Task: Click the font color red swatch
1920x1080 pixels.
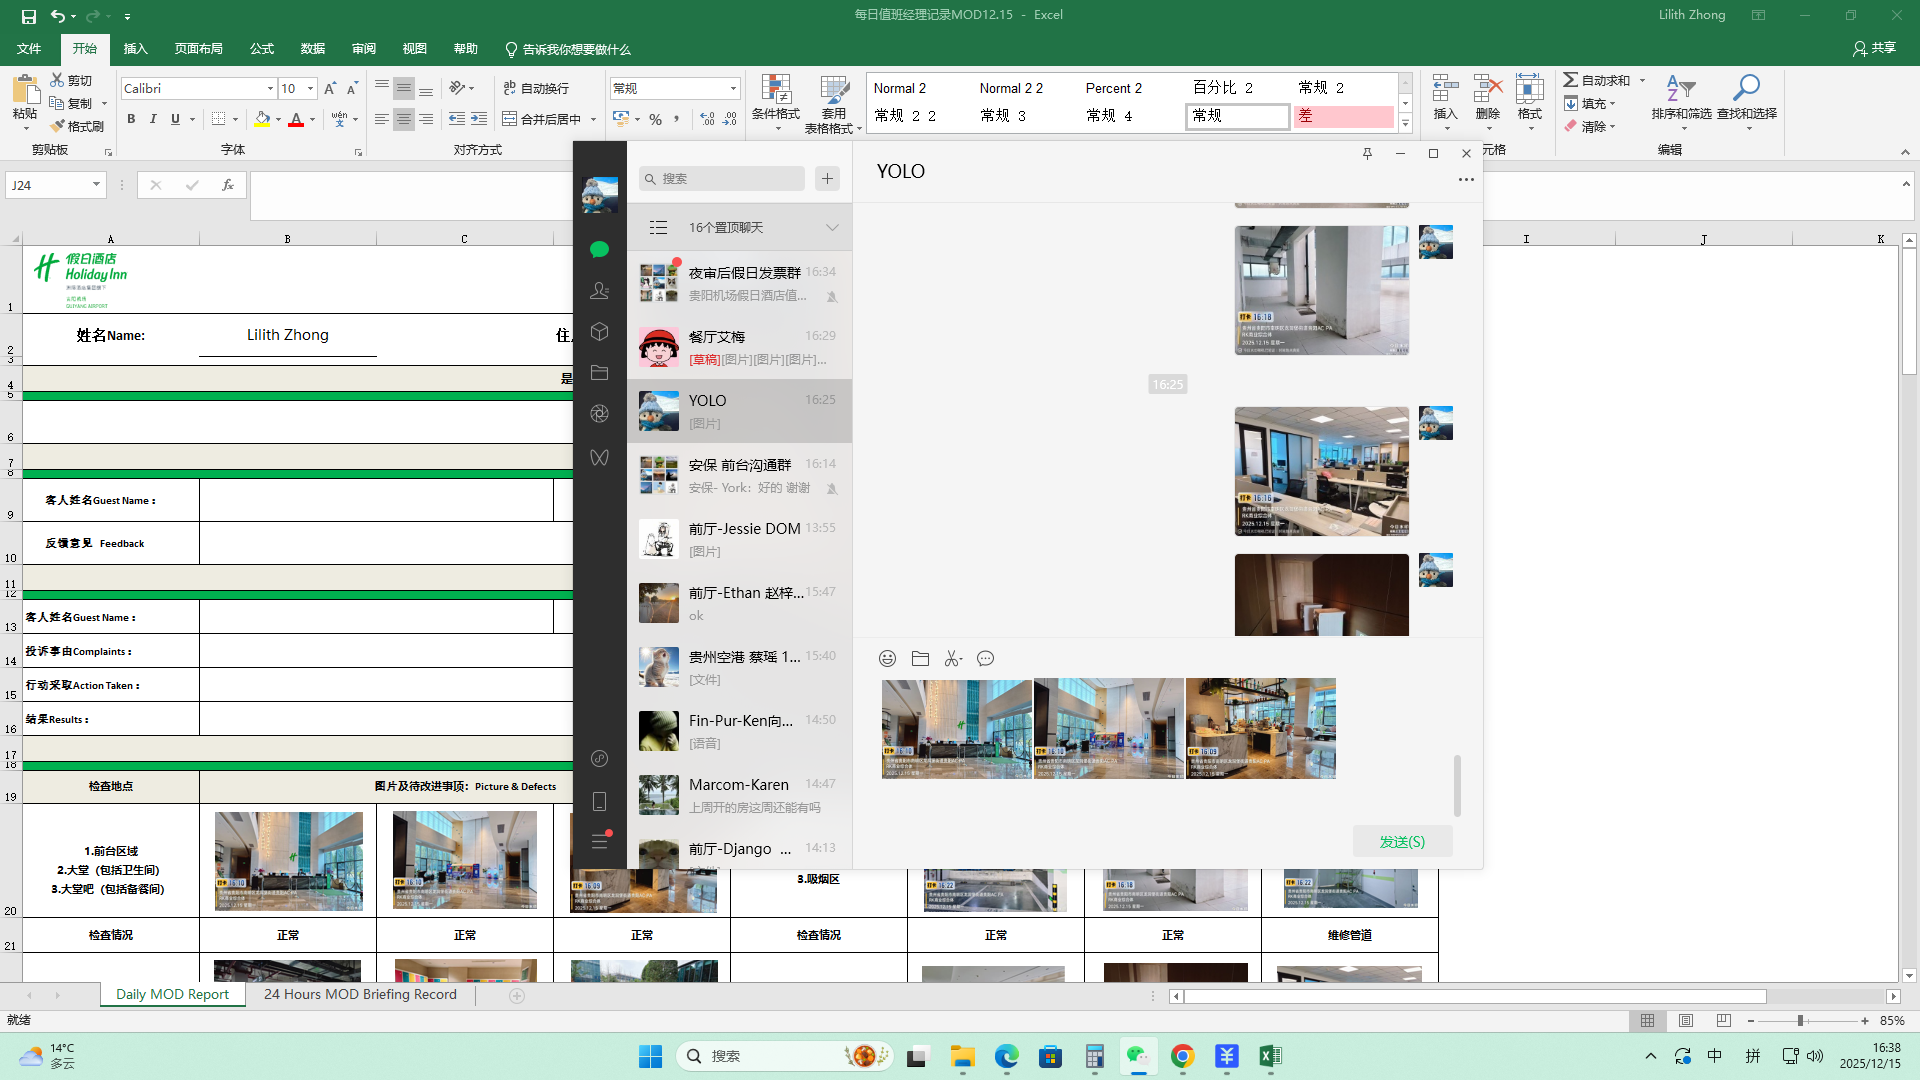Action: click(296, 120)
